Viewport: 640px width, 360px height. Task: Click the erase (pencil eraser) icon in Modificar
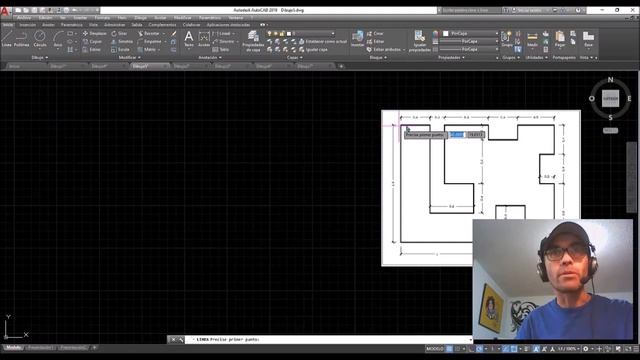click(173, 33)
